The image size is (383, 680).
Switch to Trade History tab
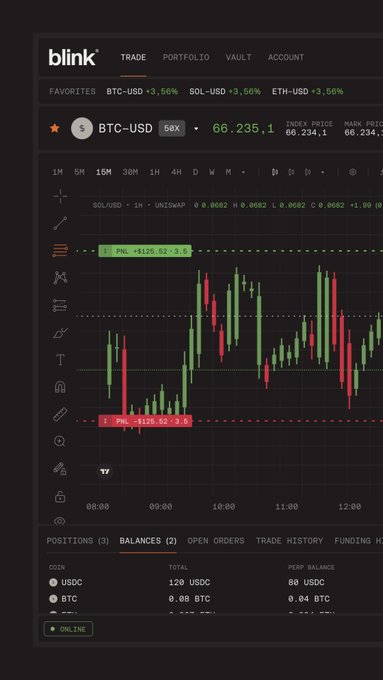[x=289, y=541]
